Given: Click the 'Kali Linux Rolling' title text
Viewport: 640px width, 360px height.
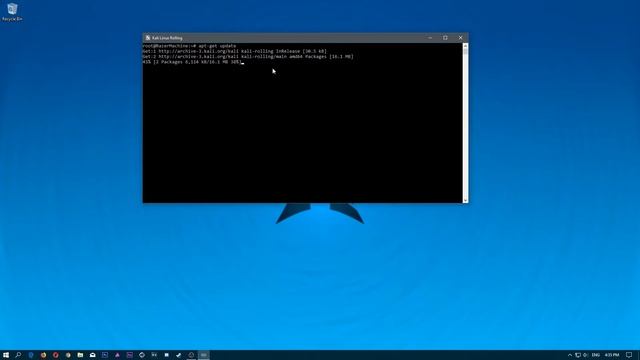Looking at the screenshot, I should tap(167, 38).
